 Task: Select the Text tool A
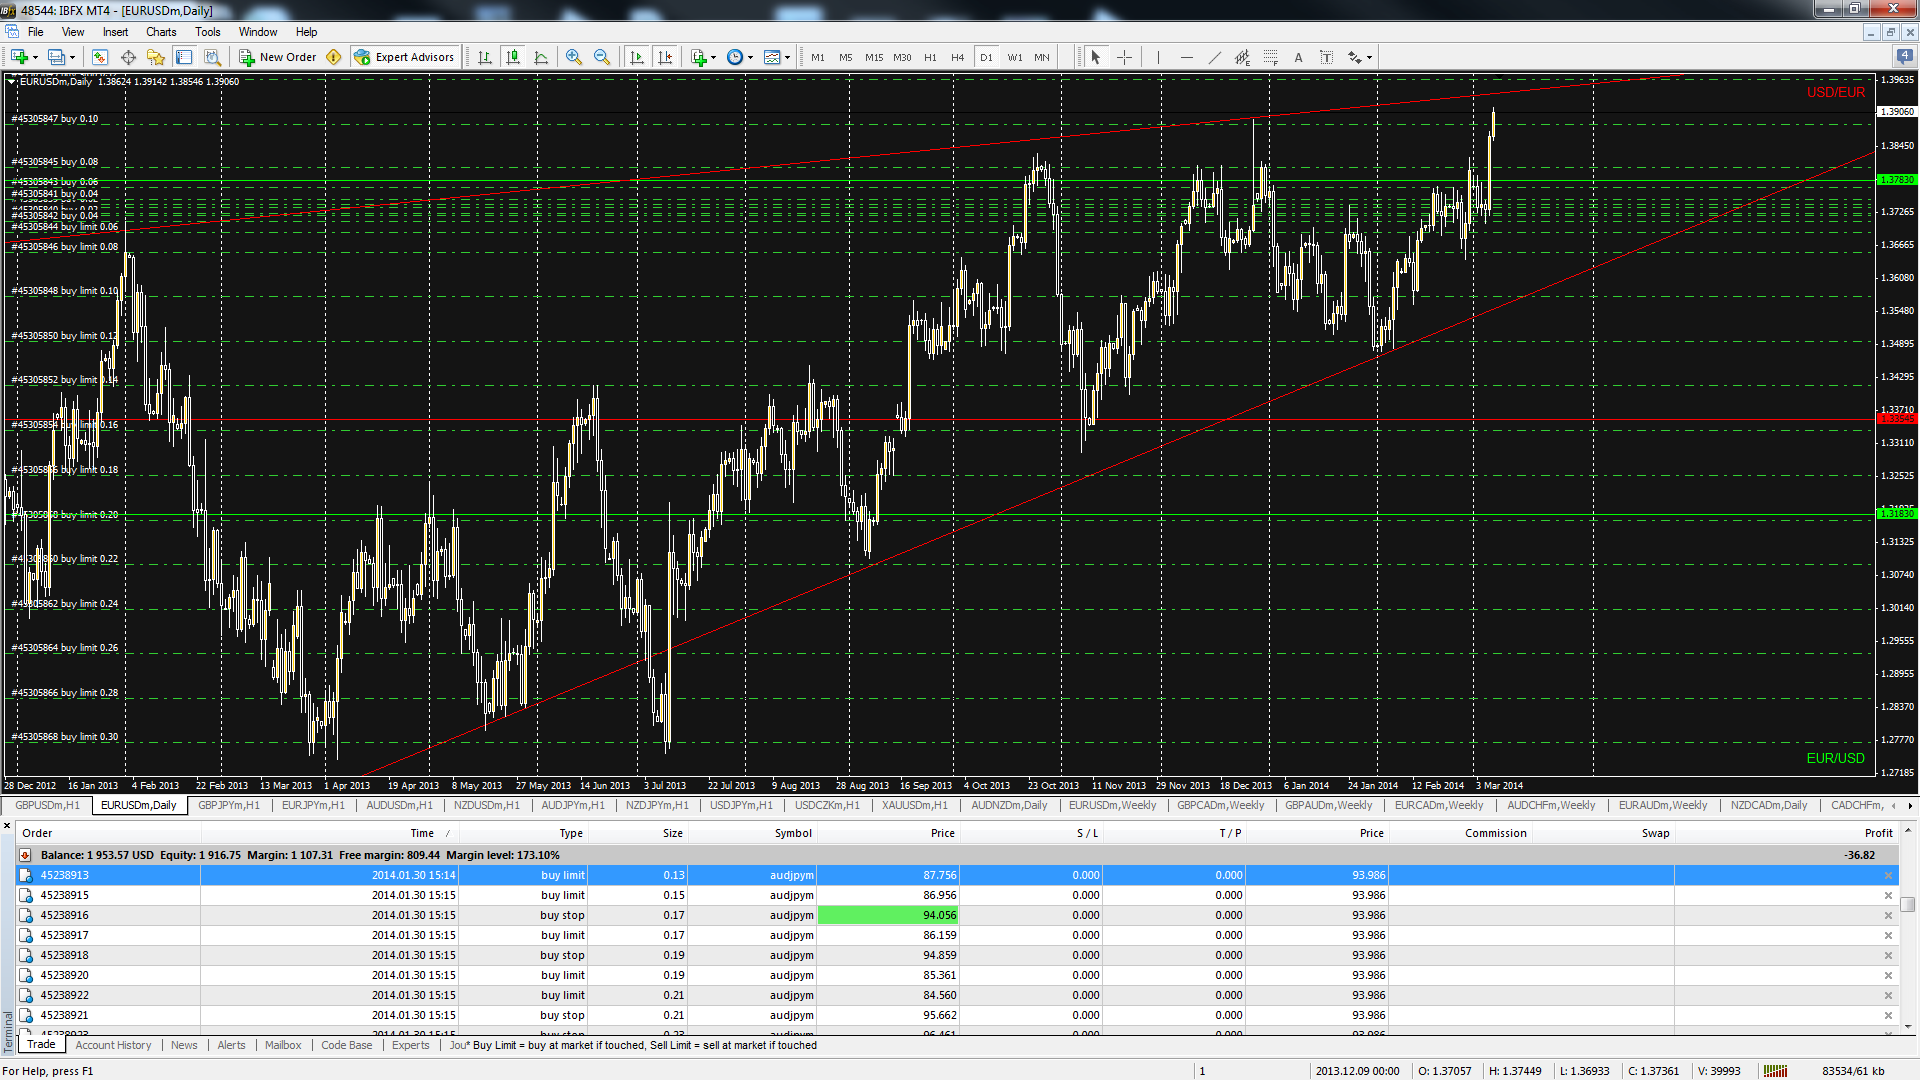tap(1298, 57)
